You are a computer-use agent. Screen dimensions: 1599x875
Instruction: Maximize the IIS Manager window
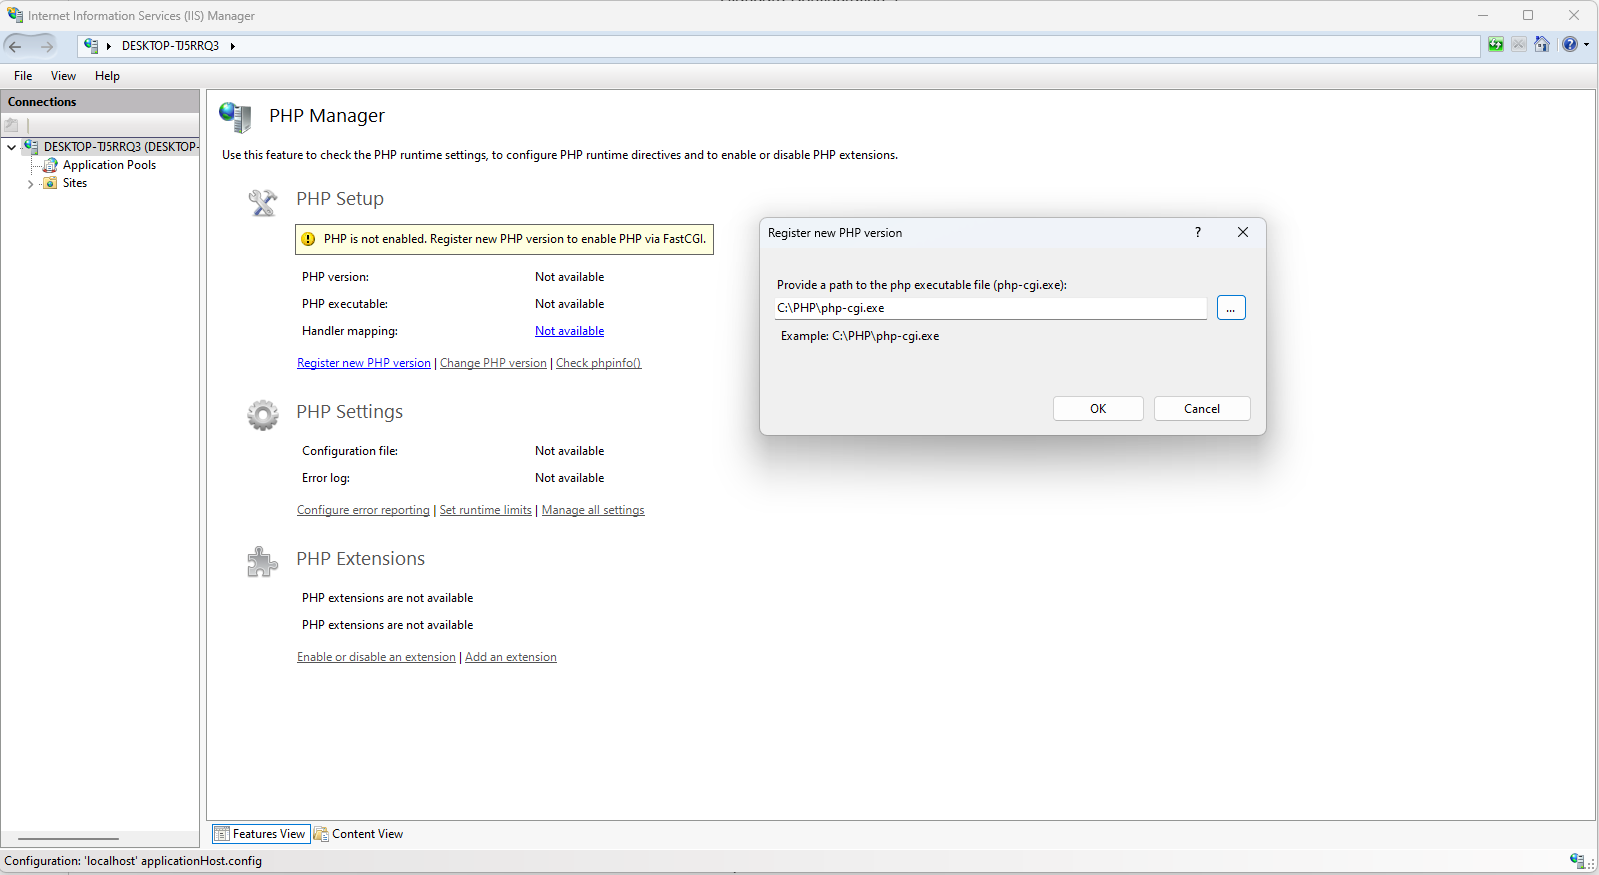tap(1528, 15)
